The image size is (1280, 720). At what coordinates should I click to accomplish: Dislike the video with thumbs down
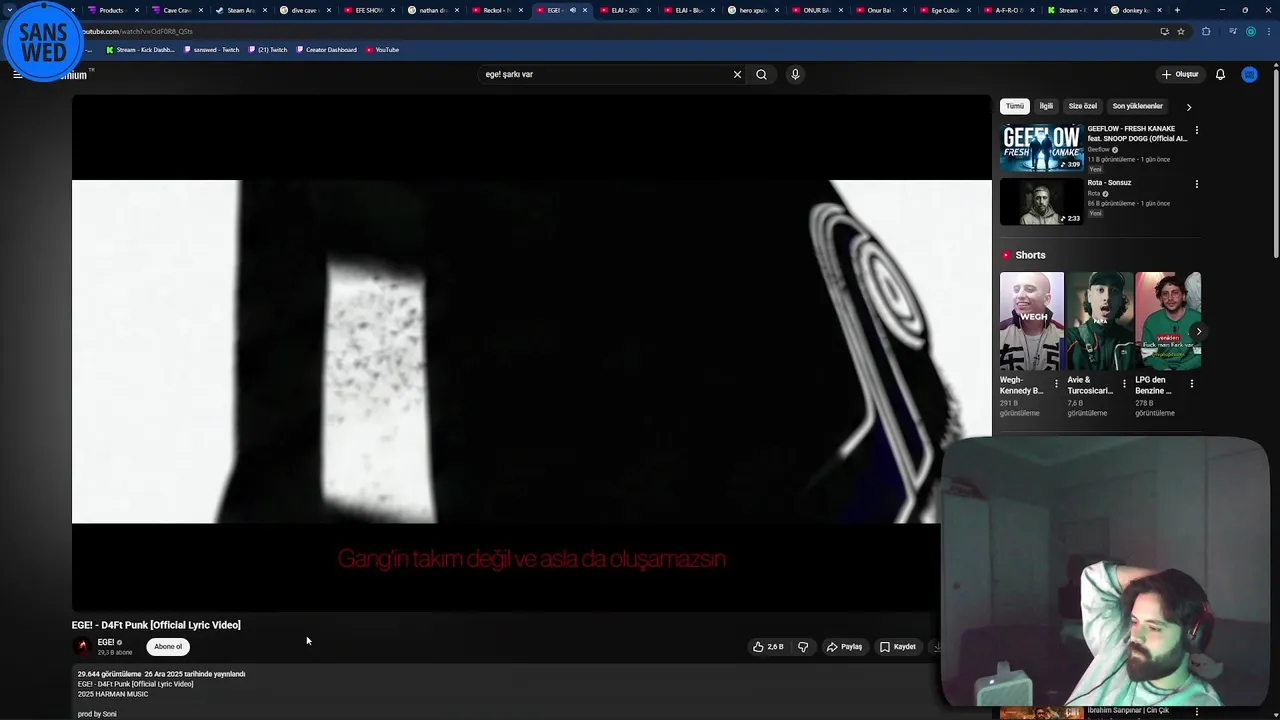(803, 647)
